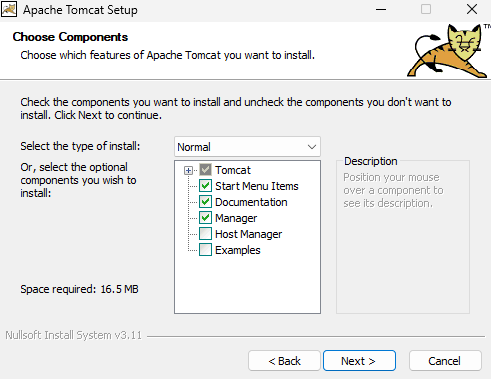Enable the Examples checkbox

click(x=205, y=250)
